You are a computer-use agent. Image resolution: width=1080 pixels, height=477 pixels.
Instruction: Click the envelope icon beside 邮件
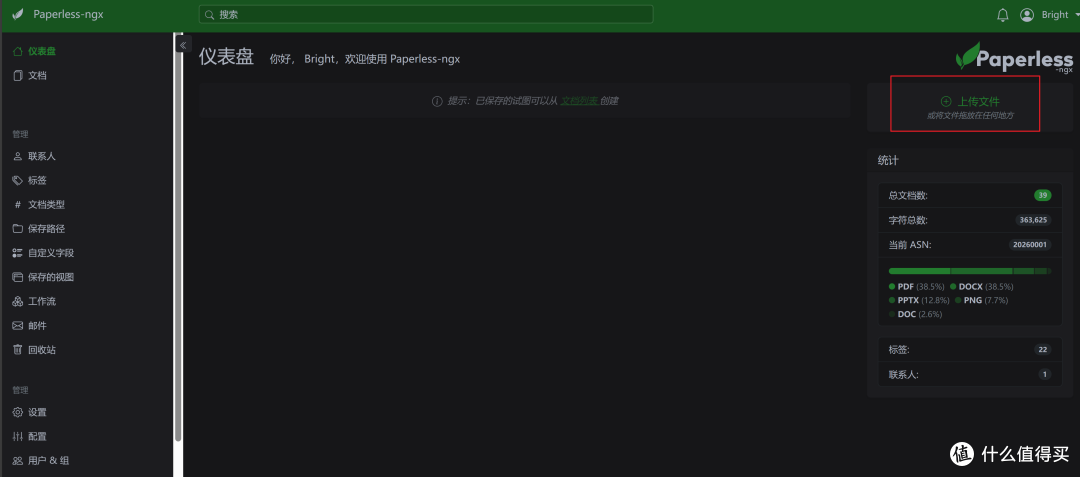click(18, 326)
